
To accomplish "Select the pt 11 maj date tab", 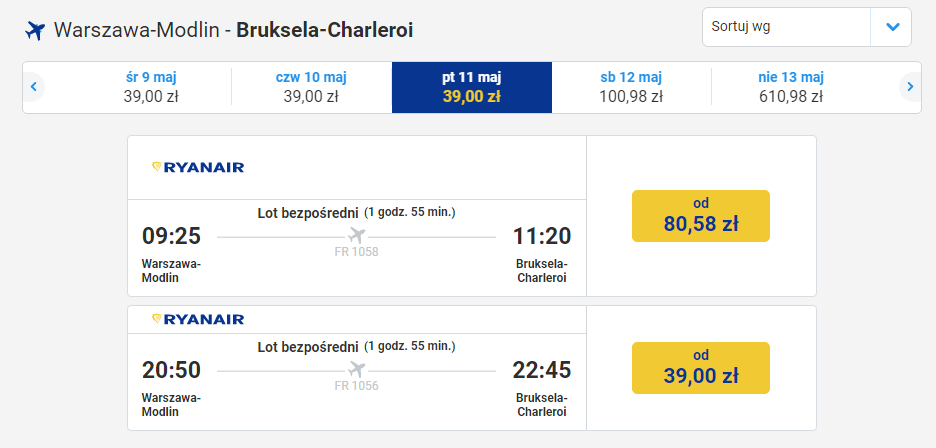I will 471,87.
